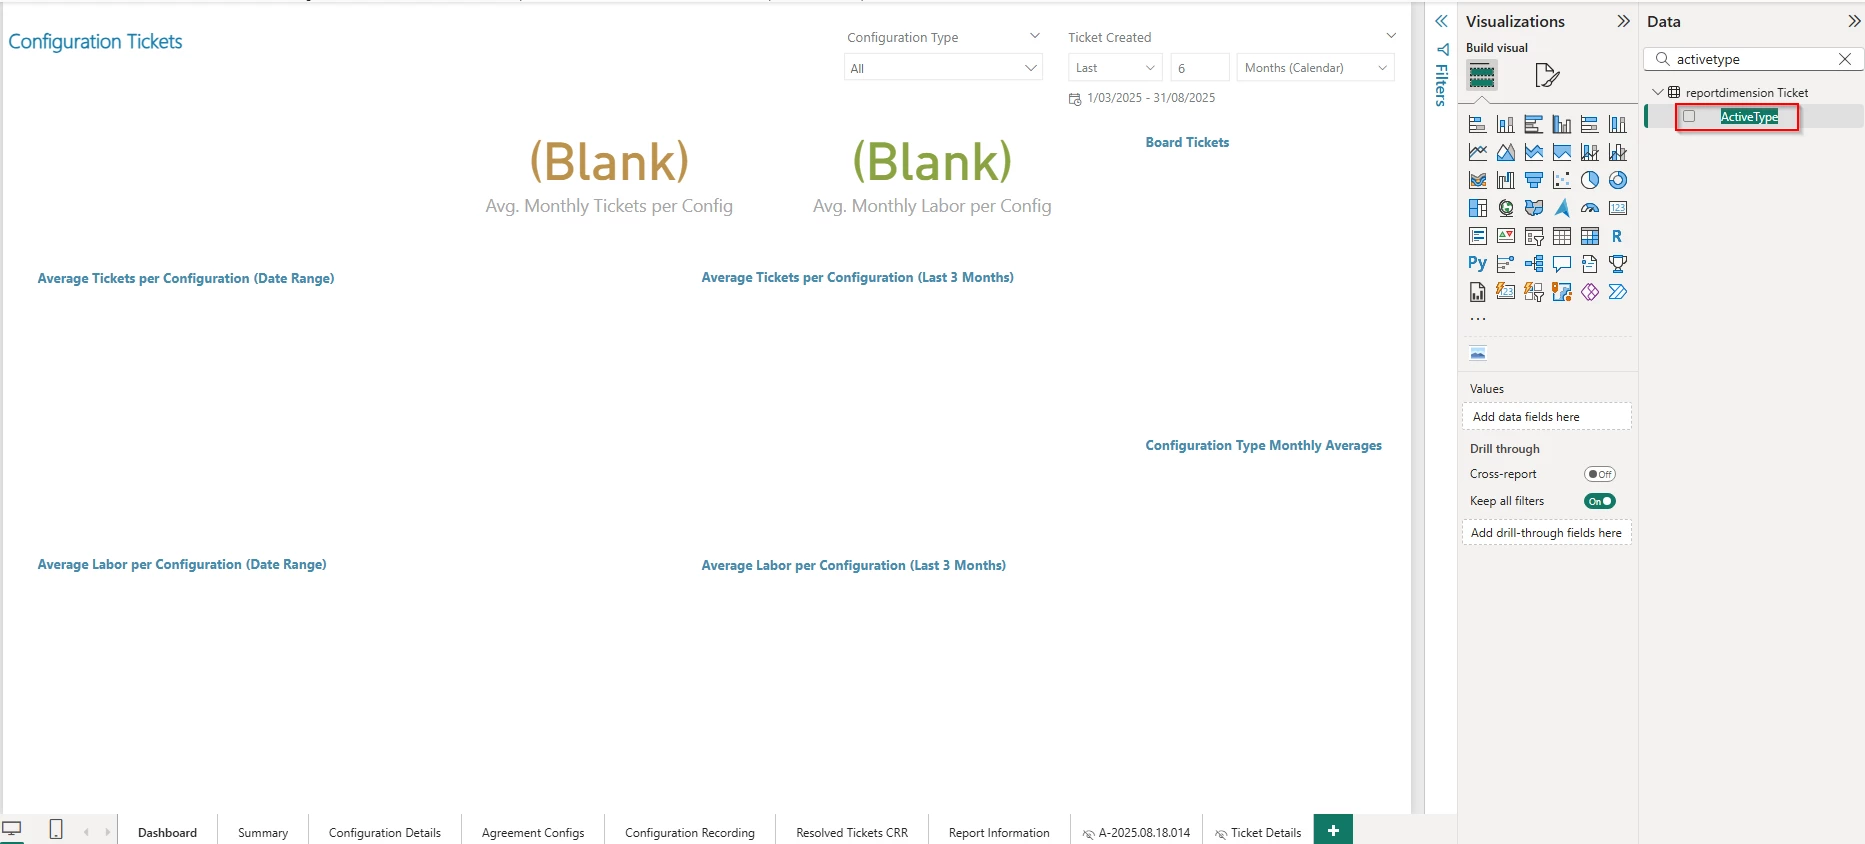
Task: Collapse the reportdimension Ticket table
Action: [x=1657, y=92]
